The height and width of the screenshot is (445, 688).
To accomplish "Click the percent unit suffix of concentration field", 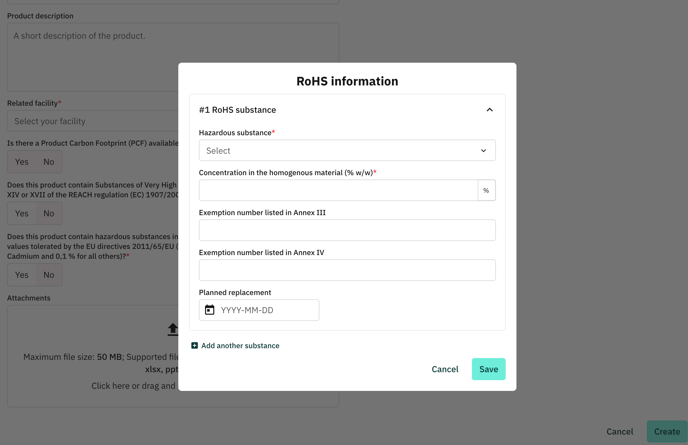I will (486, 190).
